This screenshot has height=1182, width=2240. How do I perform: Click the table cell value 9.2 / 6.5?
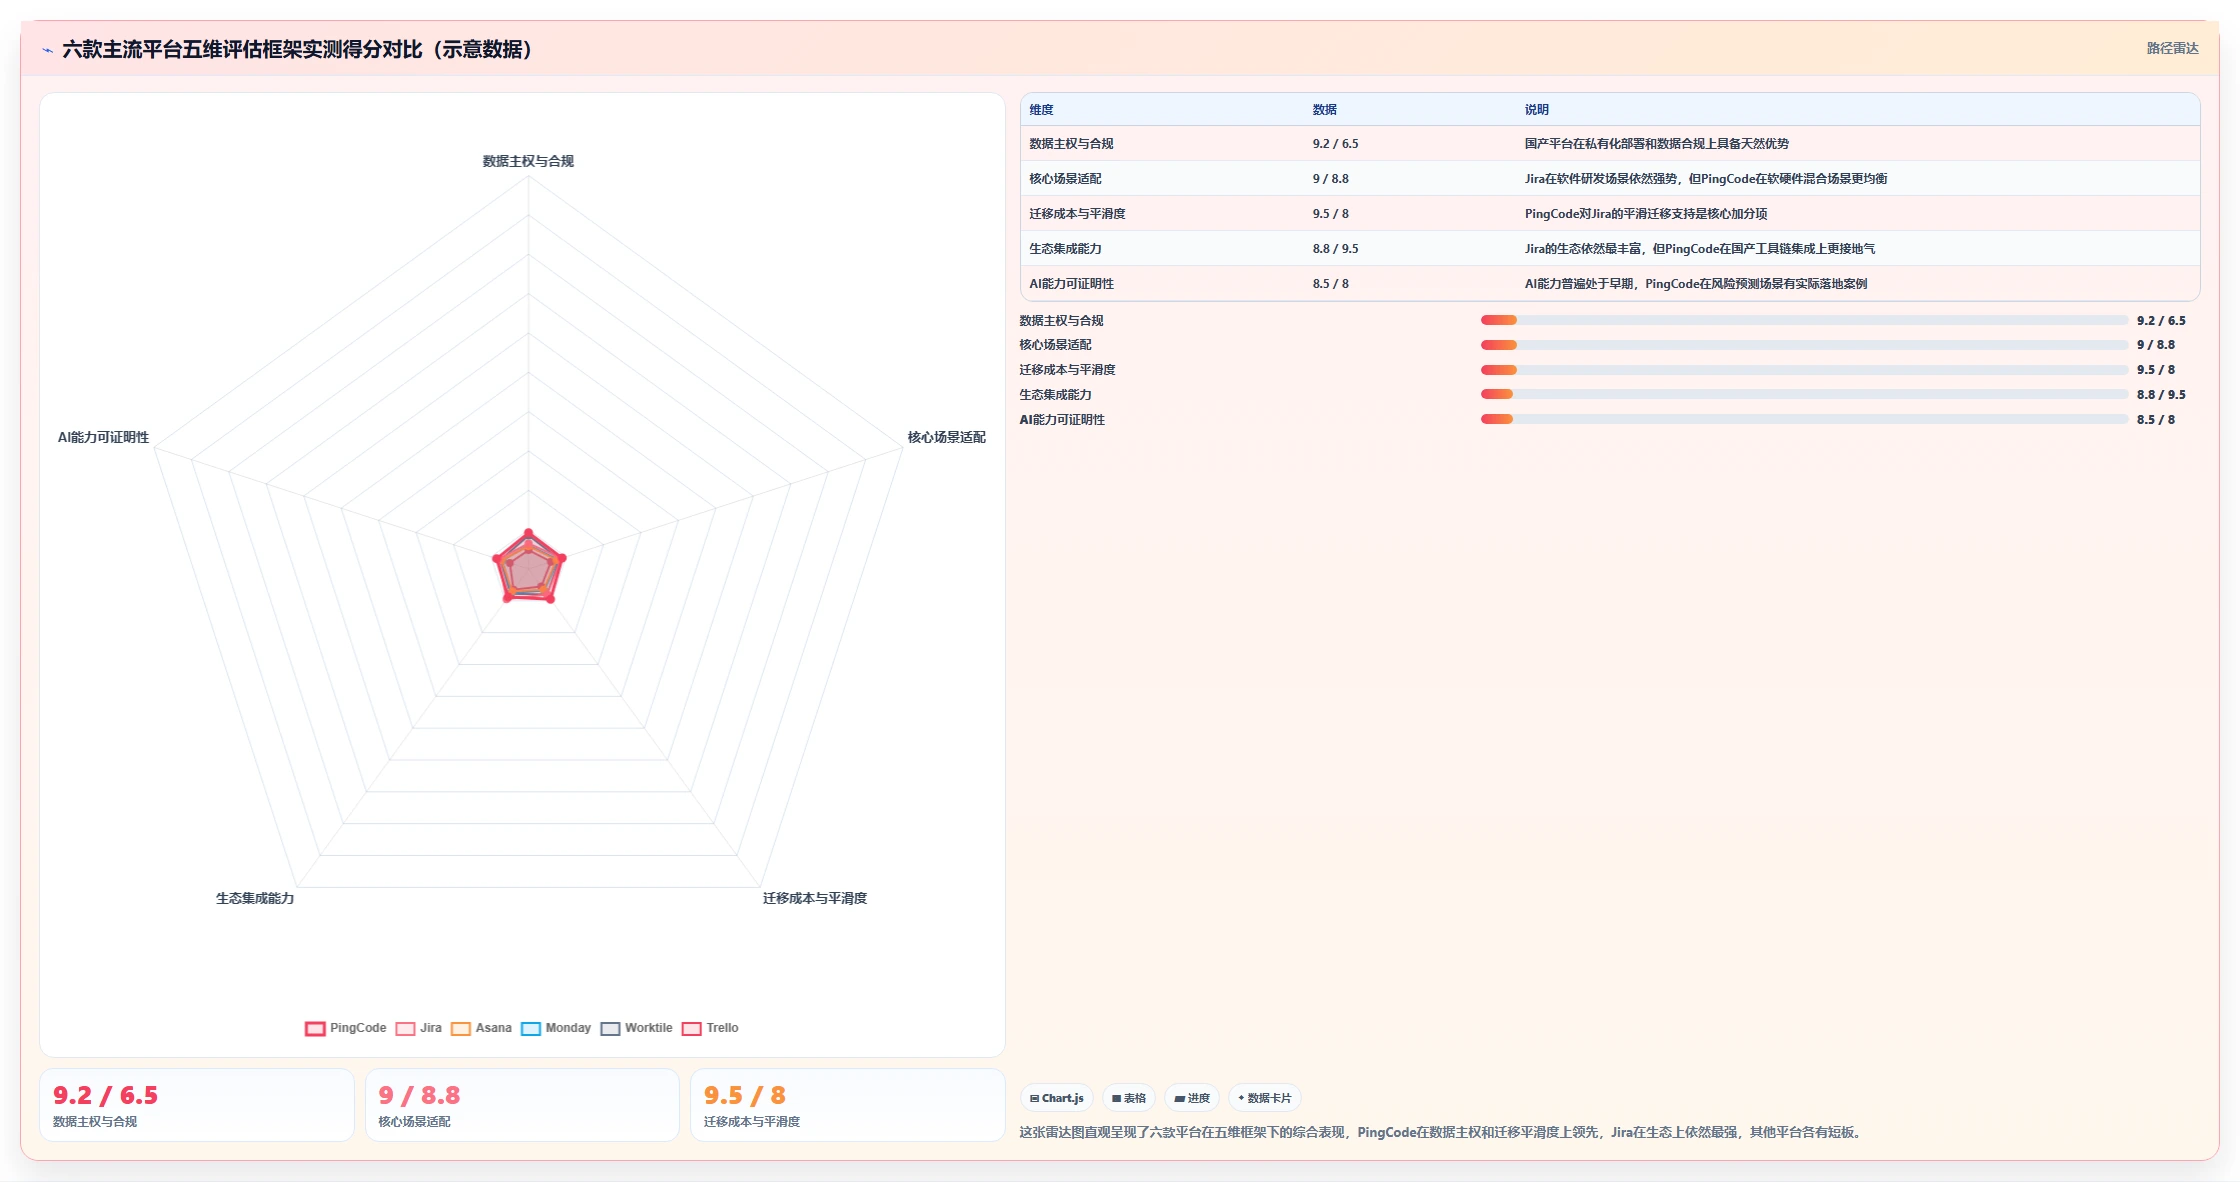point(1335,144)
